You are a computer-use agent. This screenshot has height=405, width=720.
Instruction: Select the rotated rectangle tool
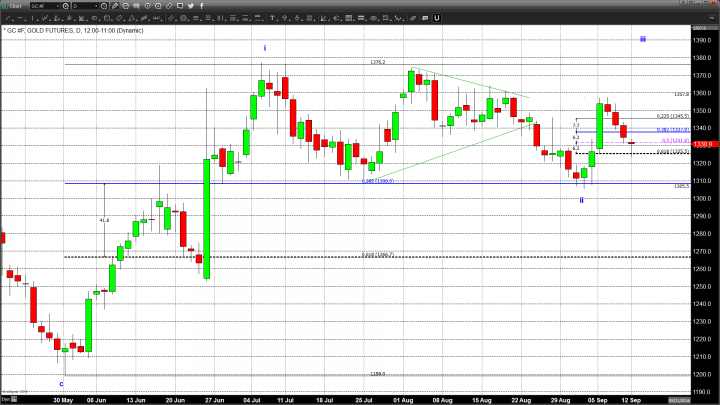tap(119, 18)
